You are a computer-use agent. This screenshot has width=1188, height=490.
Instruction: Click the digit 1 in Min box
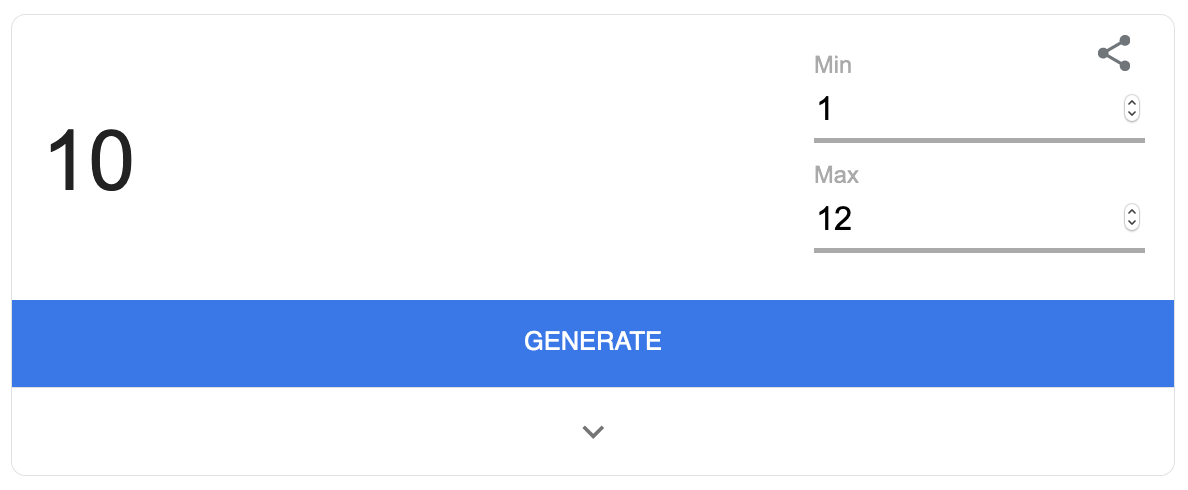(x=825, y=109)
